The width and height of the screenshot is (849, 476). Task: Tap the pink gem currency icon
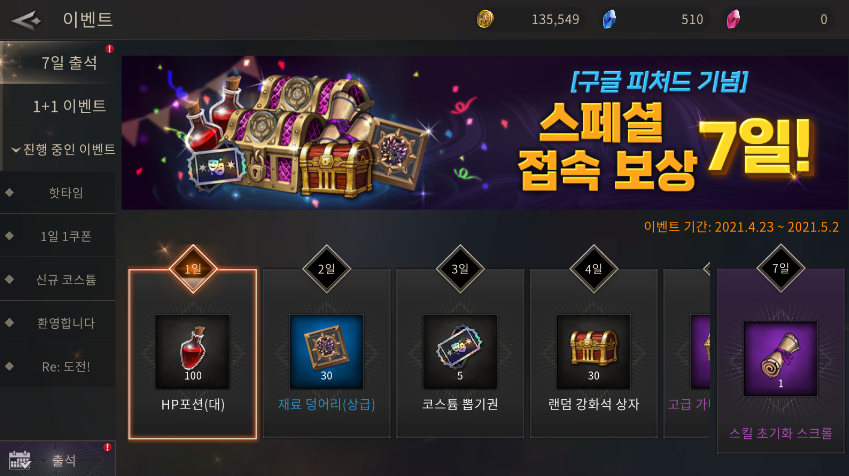coord(733,19)
